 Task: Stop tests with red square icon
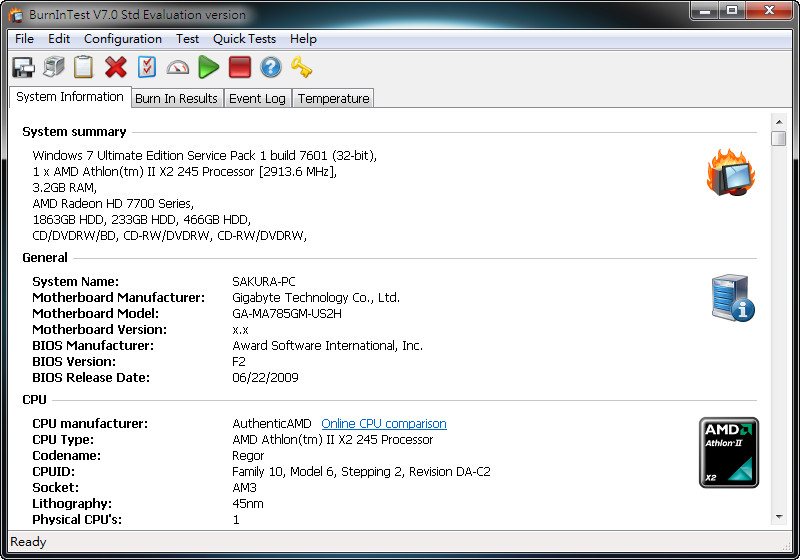240,67
